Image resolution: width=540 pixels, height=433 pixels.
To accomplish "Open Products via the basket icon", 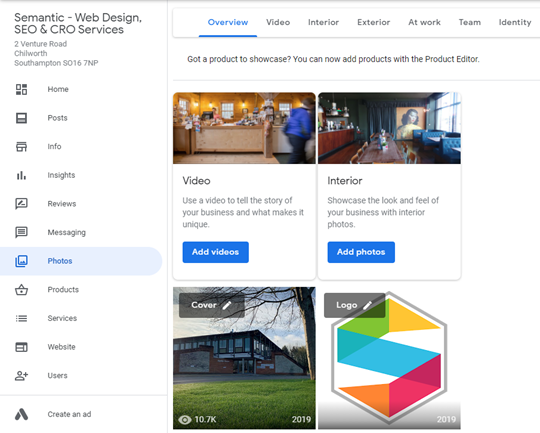I will tap(21, 289).
